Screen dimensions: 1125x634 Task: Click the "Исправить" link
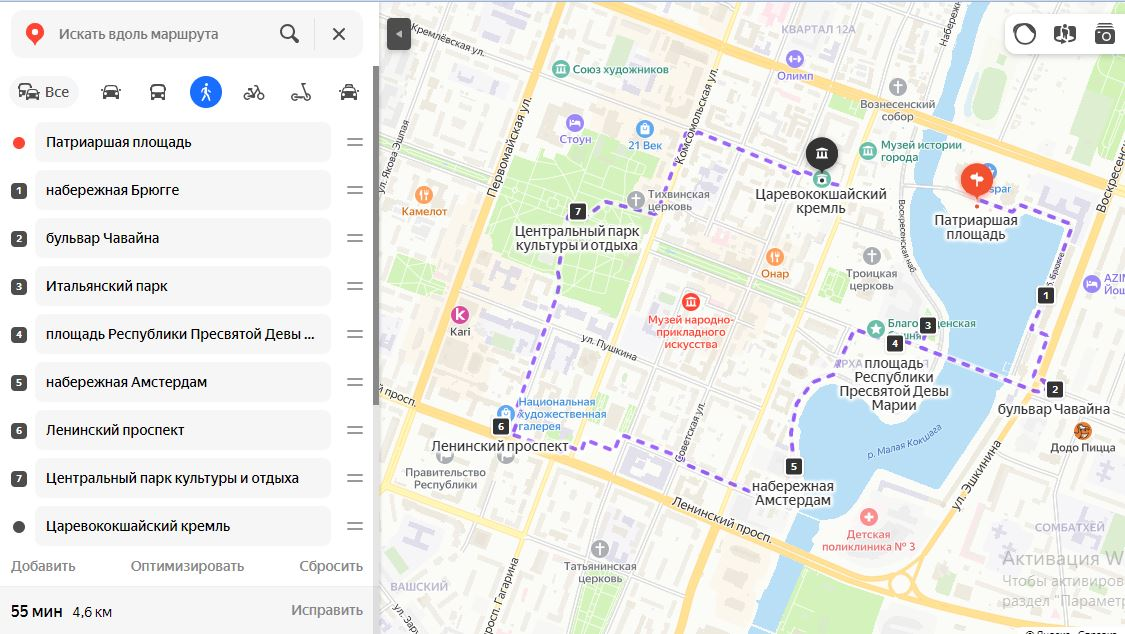326,610
